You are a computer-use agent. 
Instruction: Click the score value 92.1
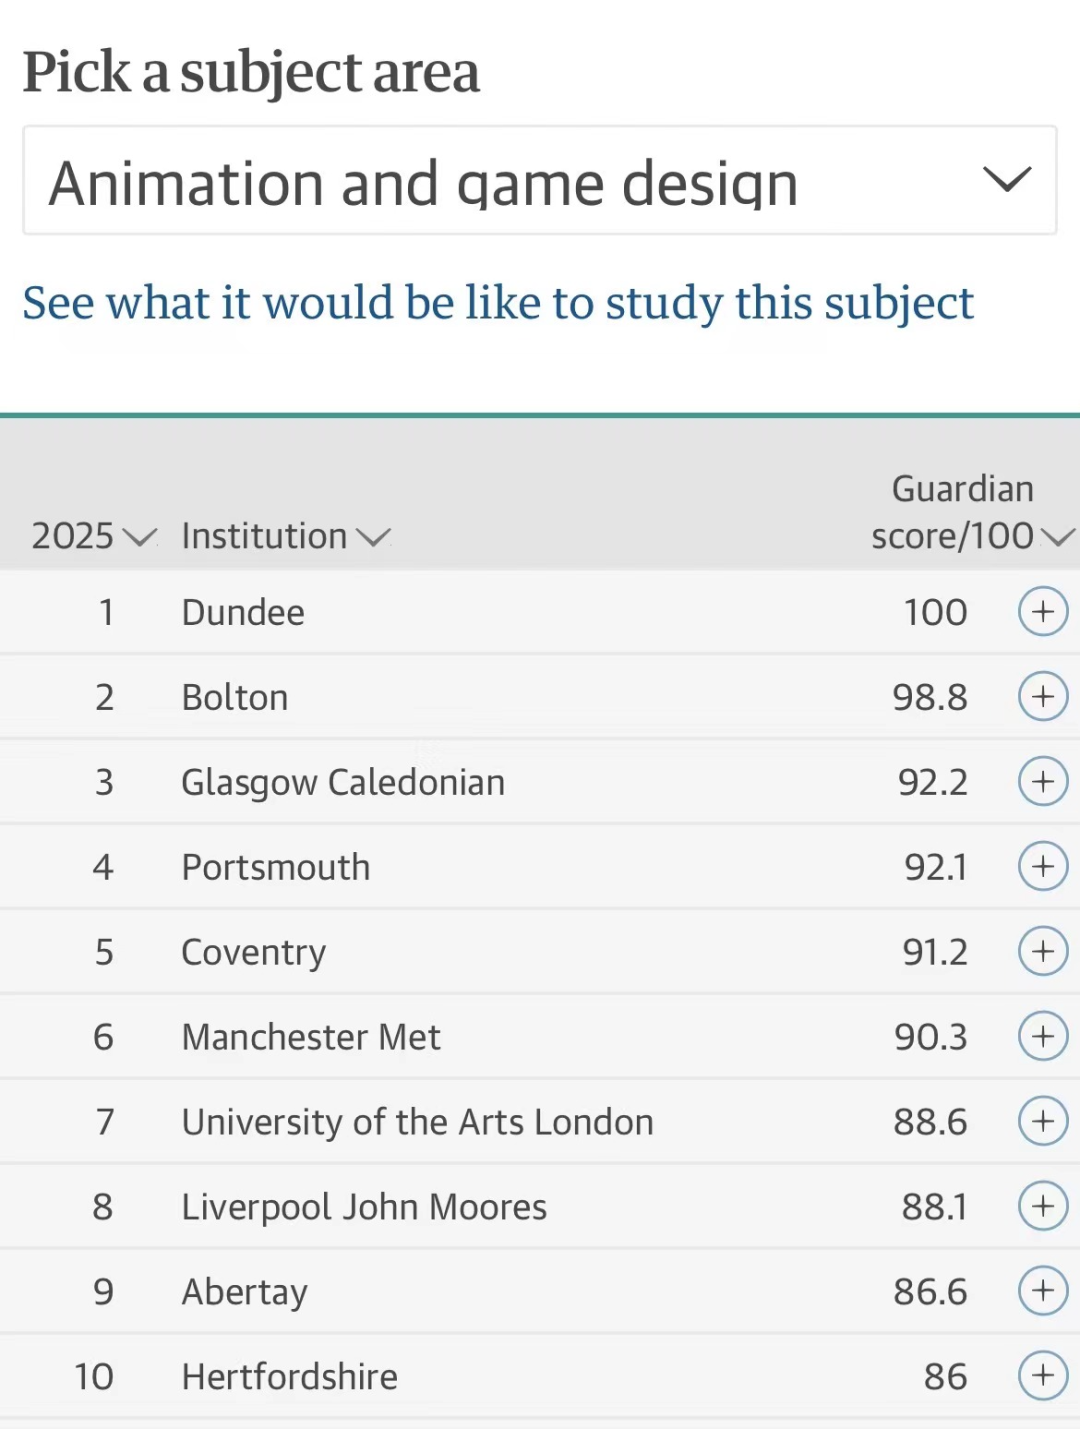[x=936, y=867]
